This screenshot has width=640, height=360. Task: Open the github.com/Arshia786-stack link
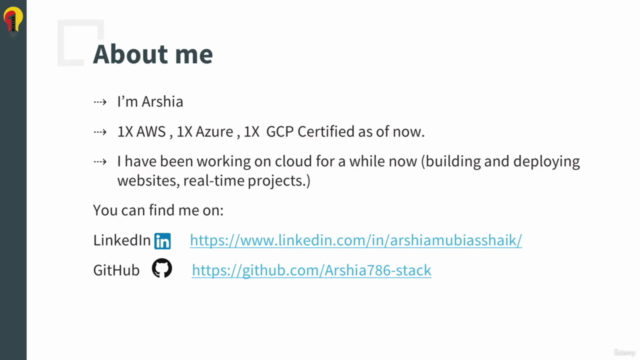tap(311, 270)
